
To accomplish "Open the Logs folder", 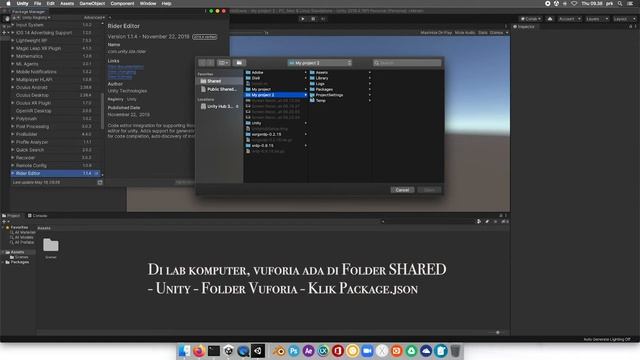I will [340, 84].
